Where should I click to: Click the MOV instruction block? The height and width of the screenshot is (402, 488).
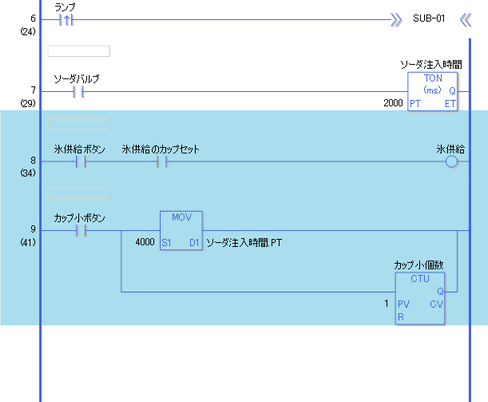(181, 230)
